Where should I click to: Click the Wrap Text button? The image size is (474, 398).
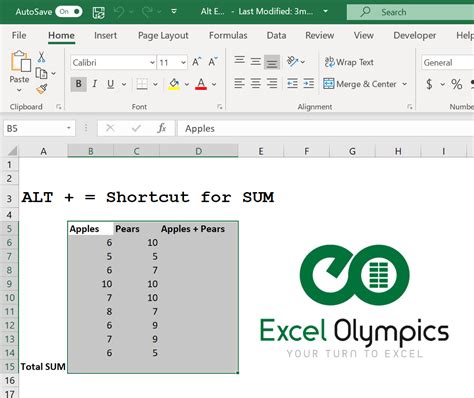coord(349,62)
